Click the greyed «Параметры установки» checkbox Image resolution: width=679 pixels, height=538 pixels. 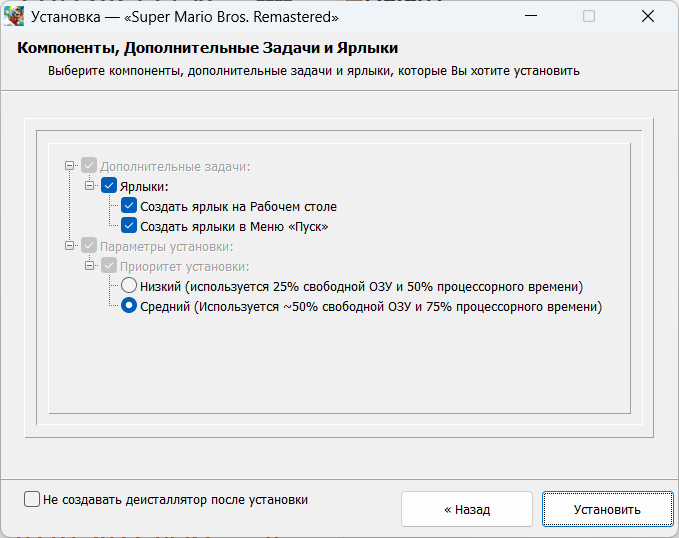(89, 246)
